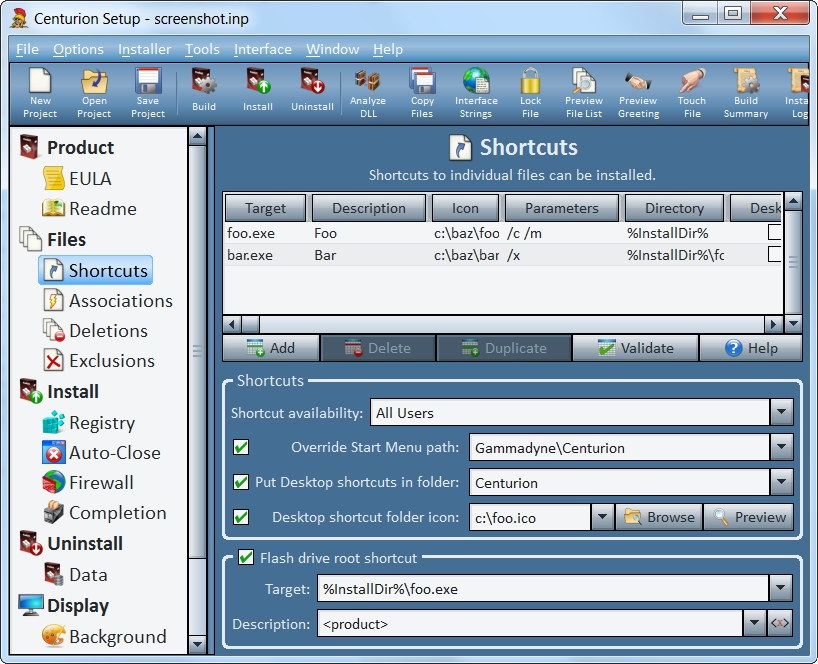Click the Parameters column header

(x=562, y=208)
